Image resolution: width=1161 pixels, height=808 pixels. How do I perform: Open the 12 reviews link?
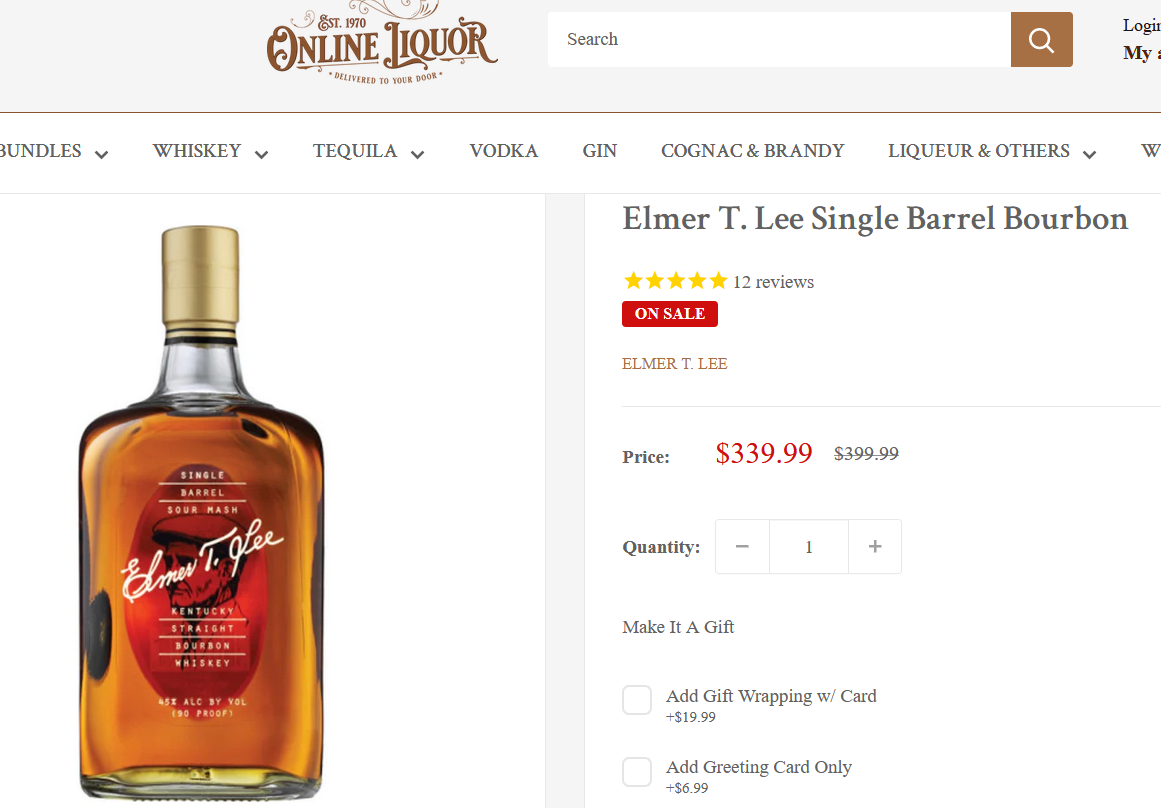tap(773, 282)
